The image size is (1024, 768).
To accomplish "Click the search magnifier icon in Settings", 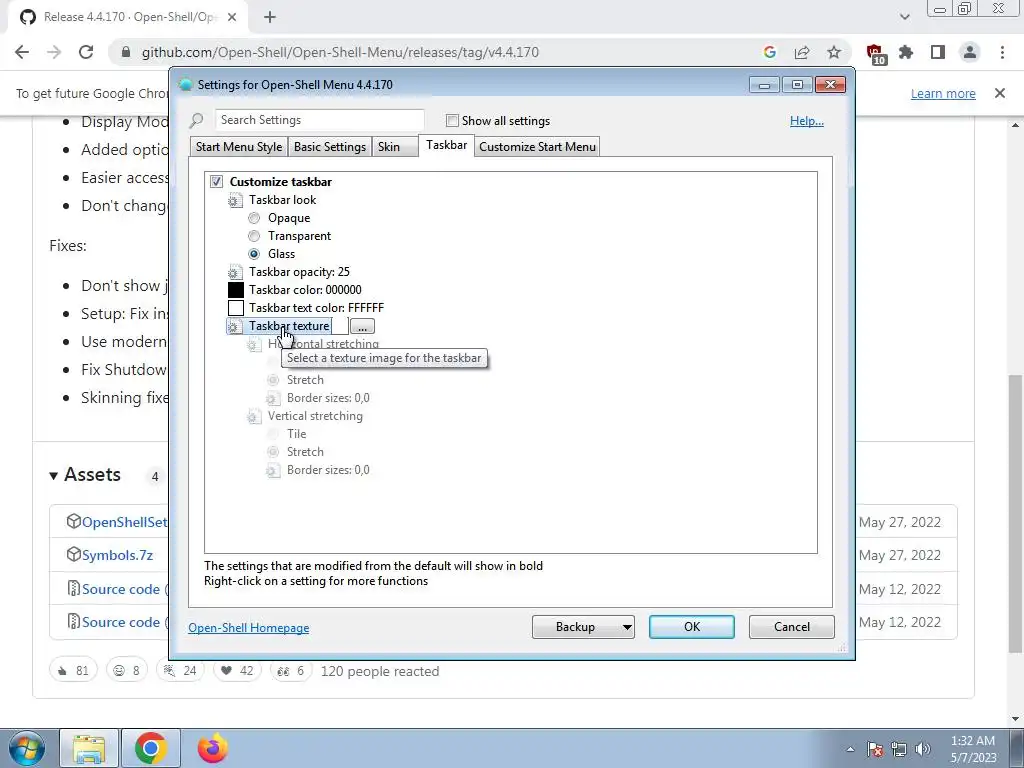I will pyautogui.click(x=197, y=121).
